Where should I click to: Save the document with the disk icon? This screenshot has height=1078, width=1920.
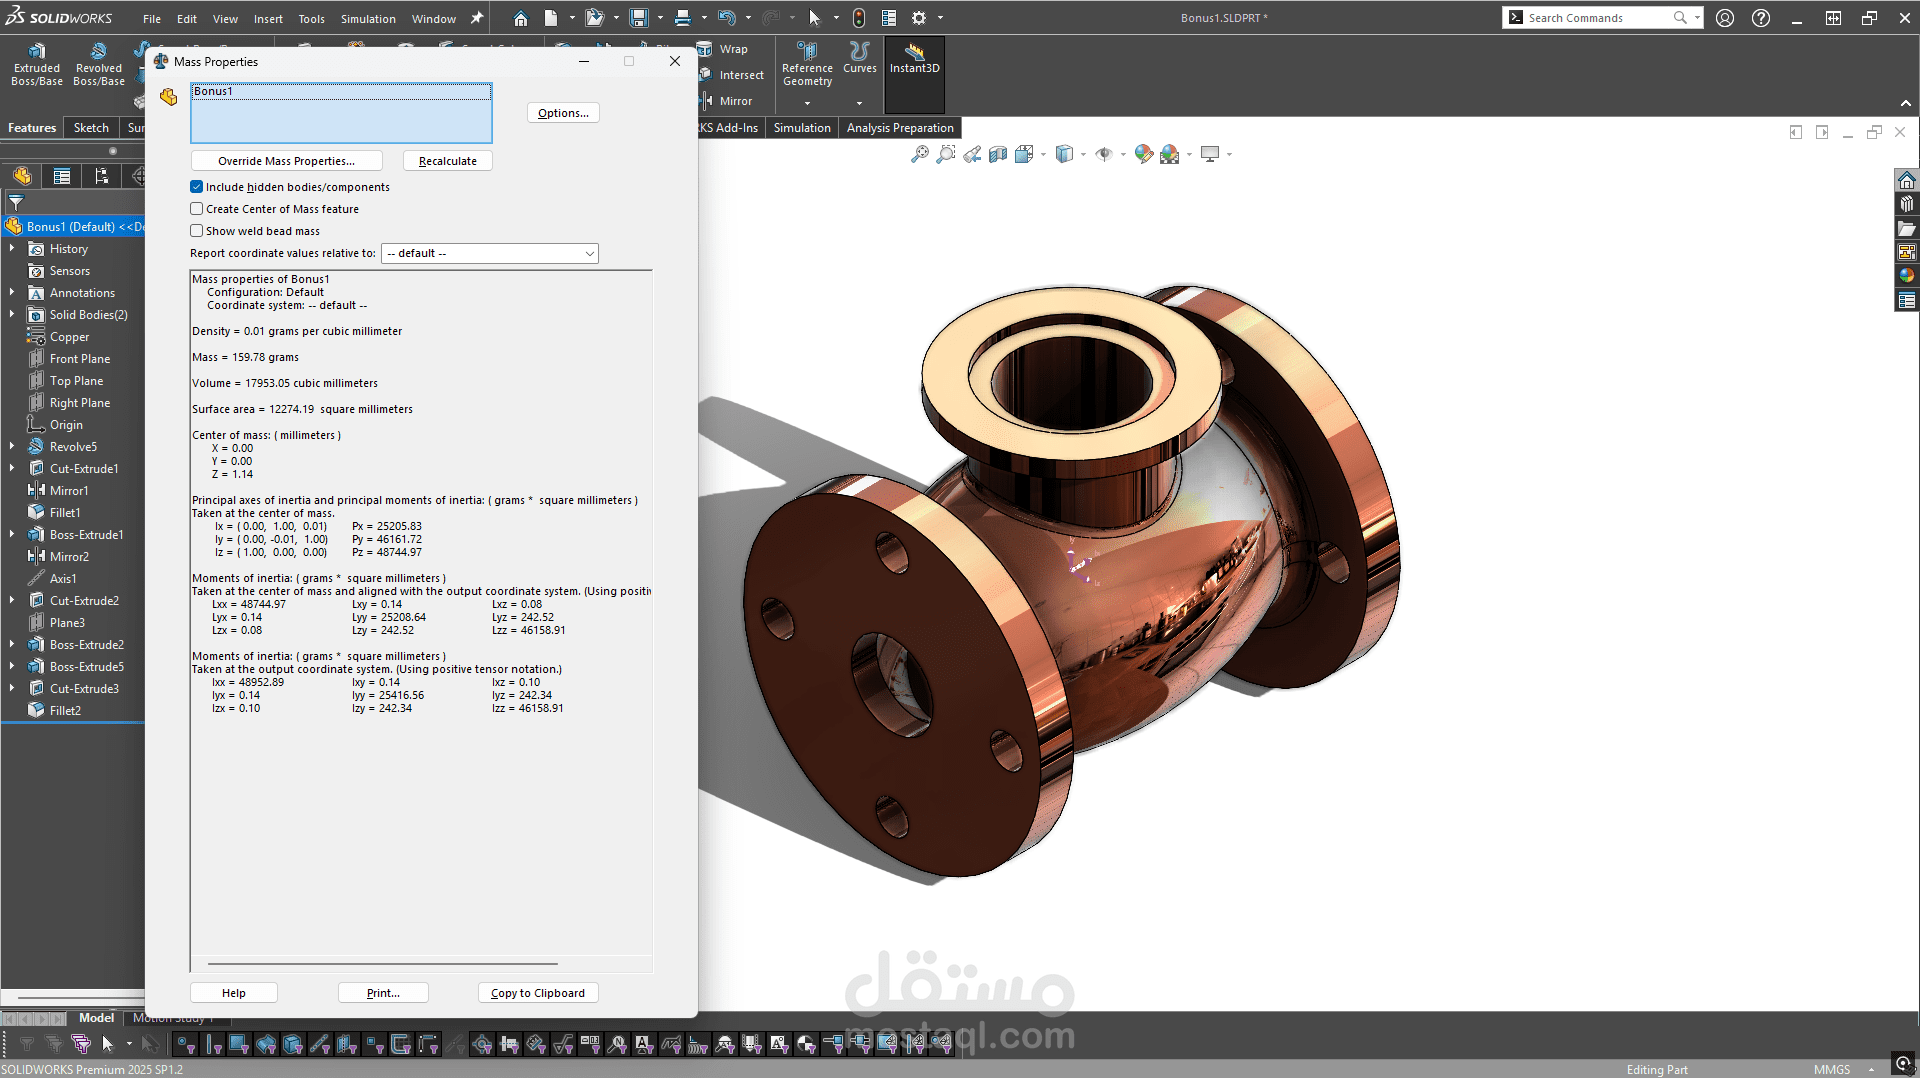click(x=638, y=18)
